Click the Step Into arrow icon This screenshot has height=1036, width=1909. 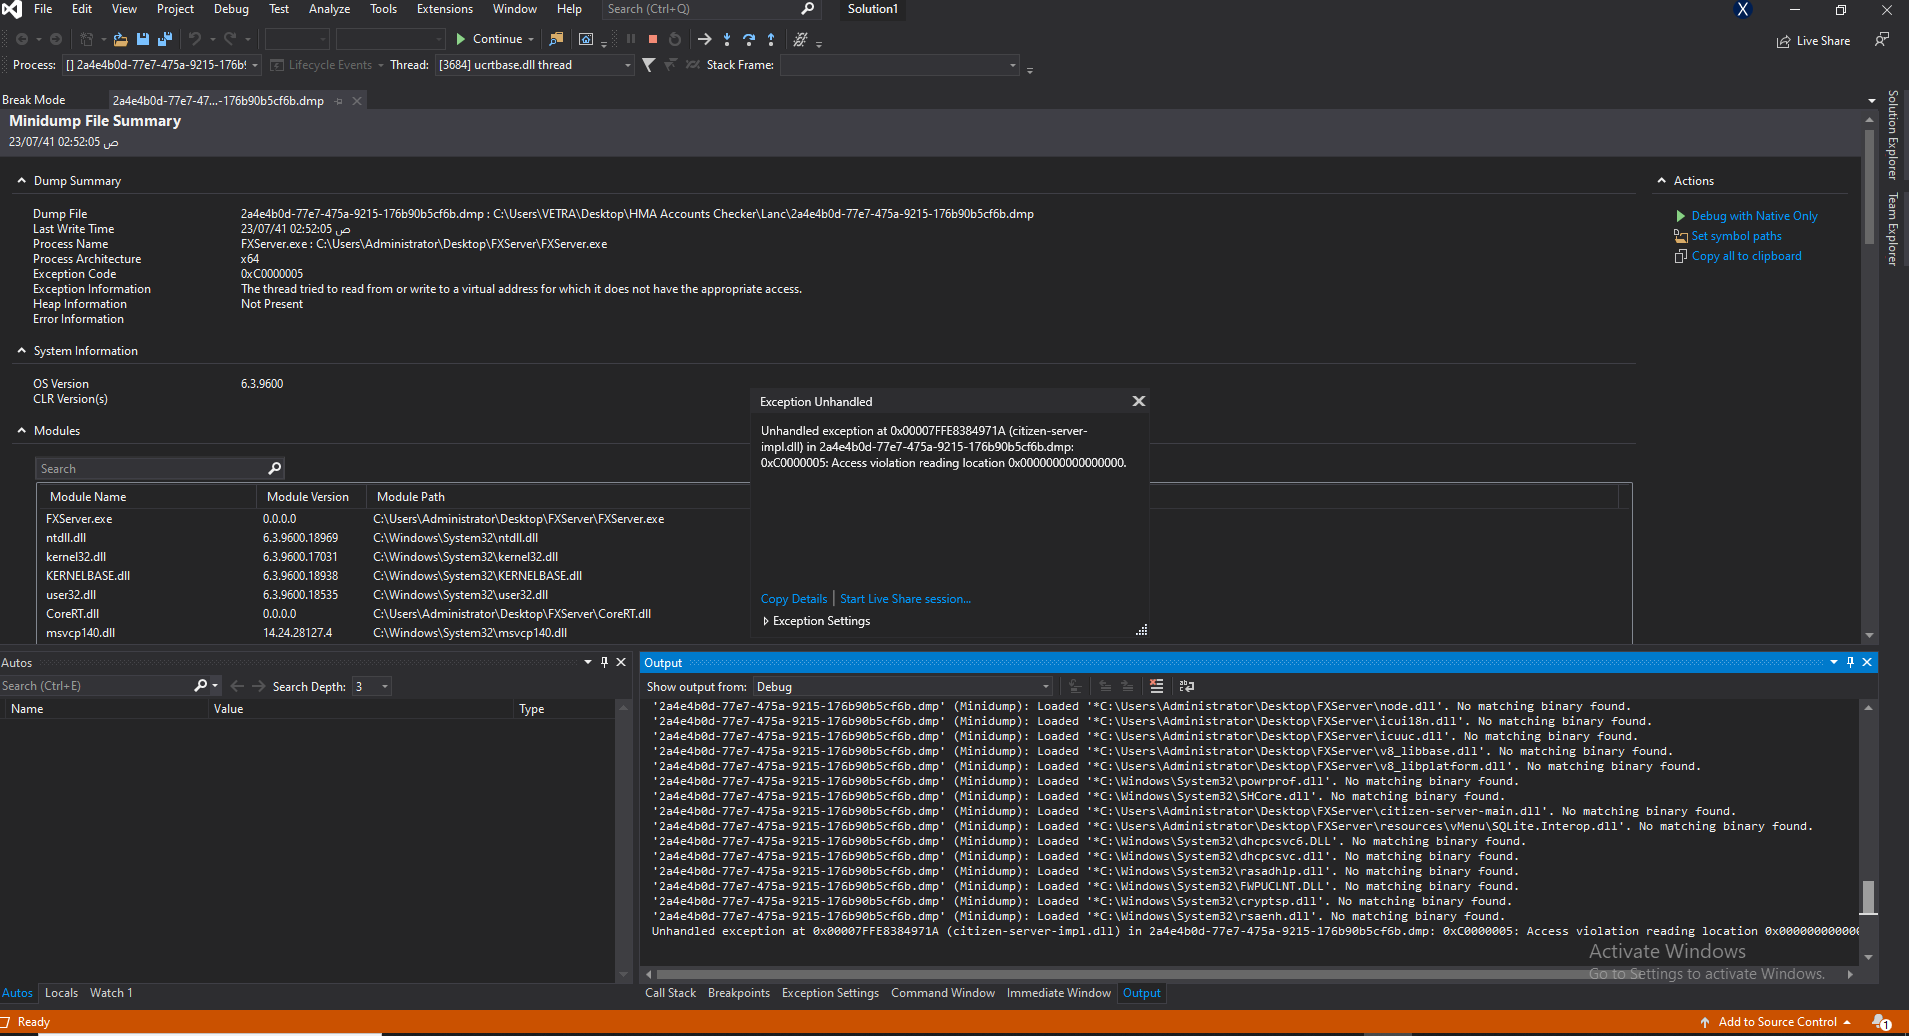point(727,39)
